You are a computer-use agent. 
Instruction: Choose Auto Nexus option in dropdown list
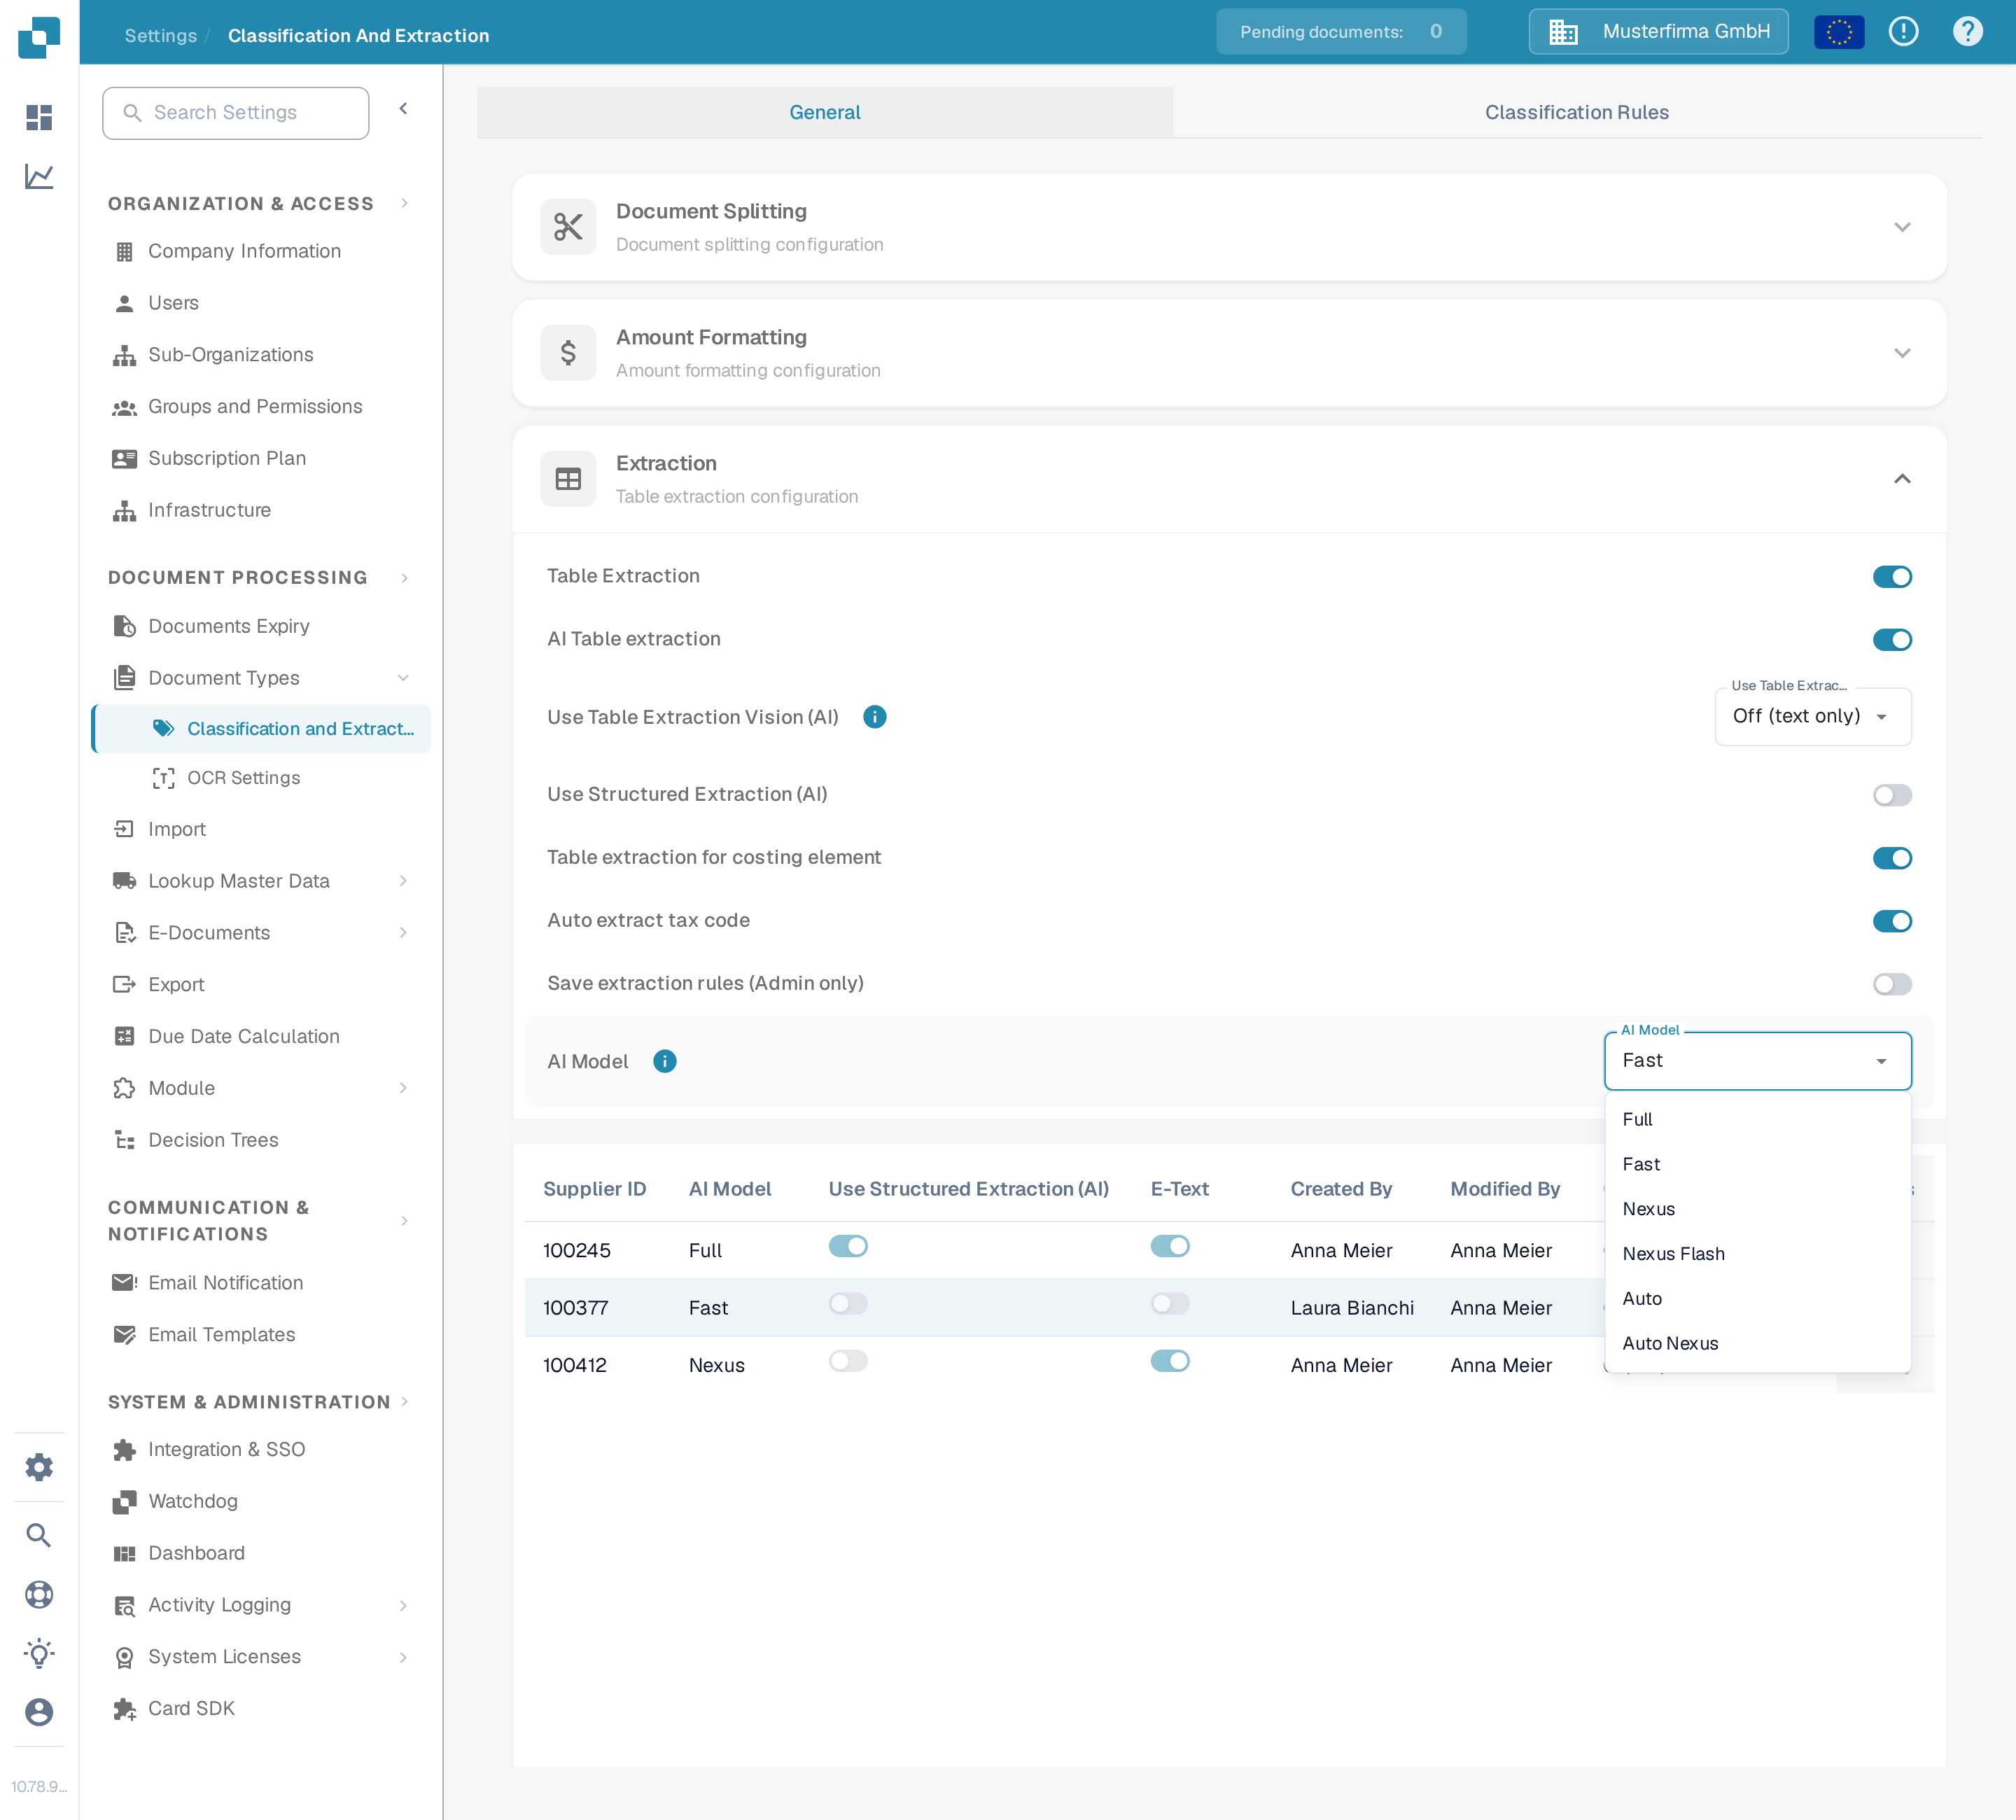click(x=1758, y=1344)
